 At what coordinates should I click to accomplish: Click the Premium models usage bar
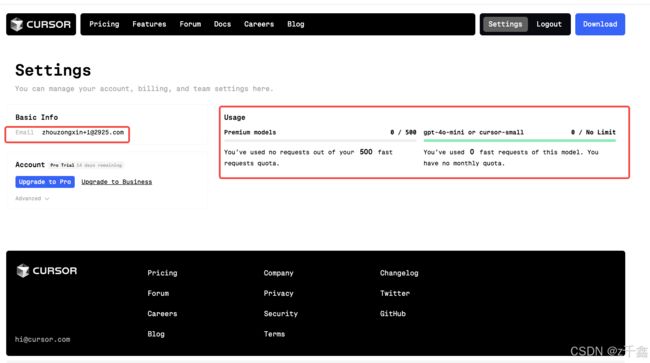coord(320,141)
